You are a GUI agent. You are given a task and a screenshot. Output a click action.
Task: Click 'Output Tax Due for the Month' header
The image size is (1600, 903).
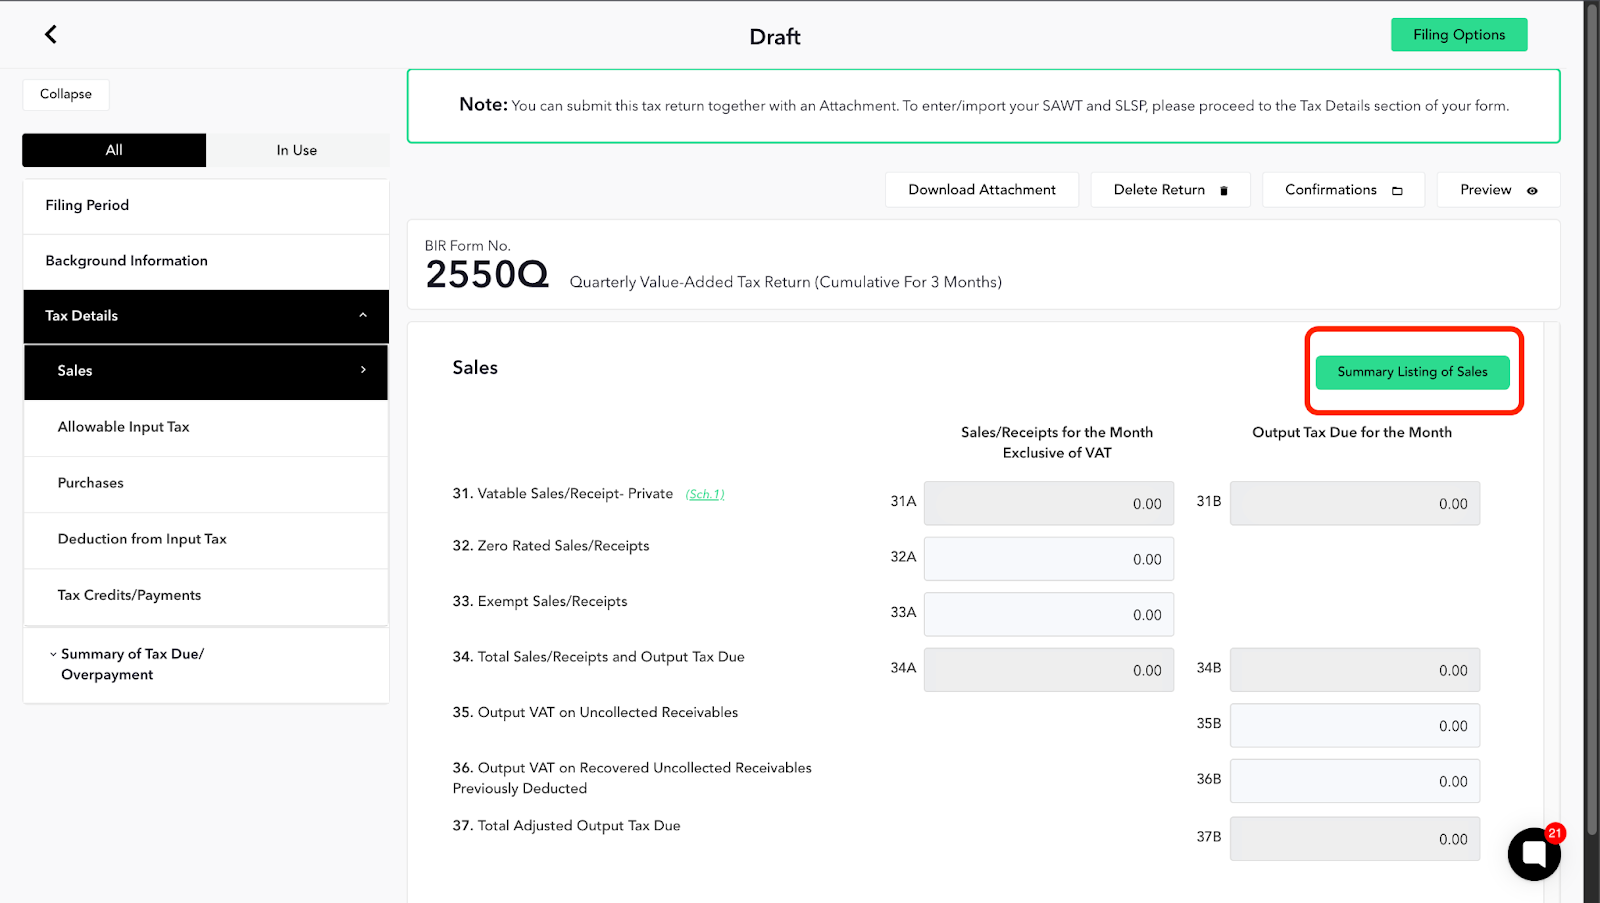click(x=1352, y=432)
